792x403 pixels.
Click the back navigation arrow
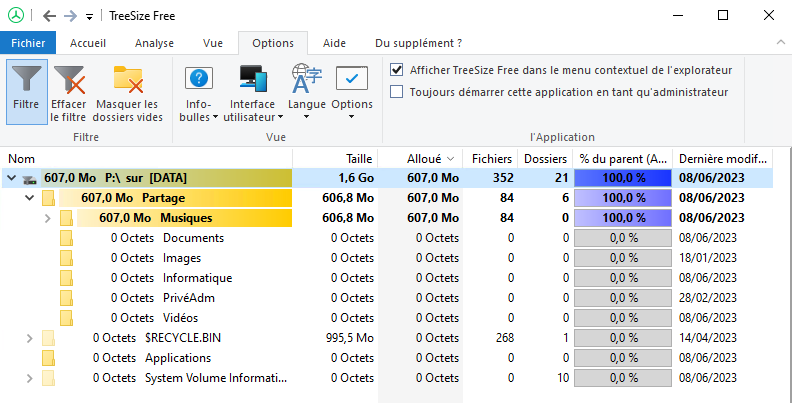pos(50,16)
